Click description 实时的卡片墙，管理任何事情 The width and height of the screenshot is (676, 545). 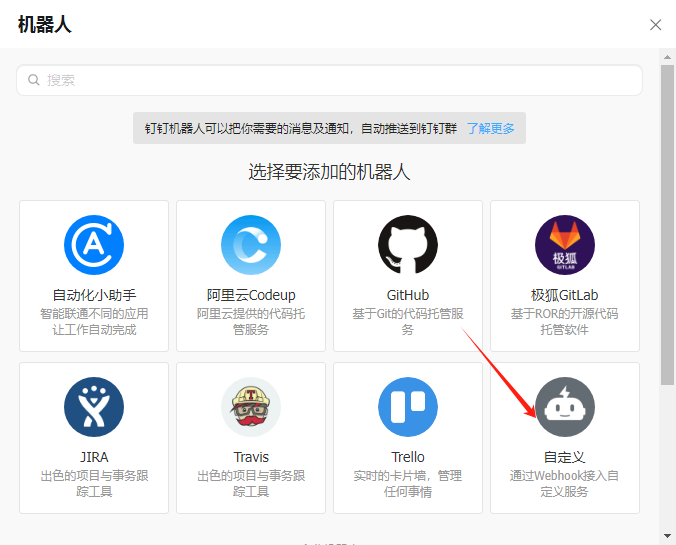(408, 483)
